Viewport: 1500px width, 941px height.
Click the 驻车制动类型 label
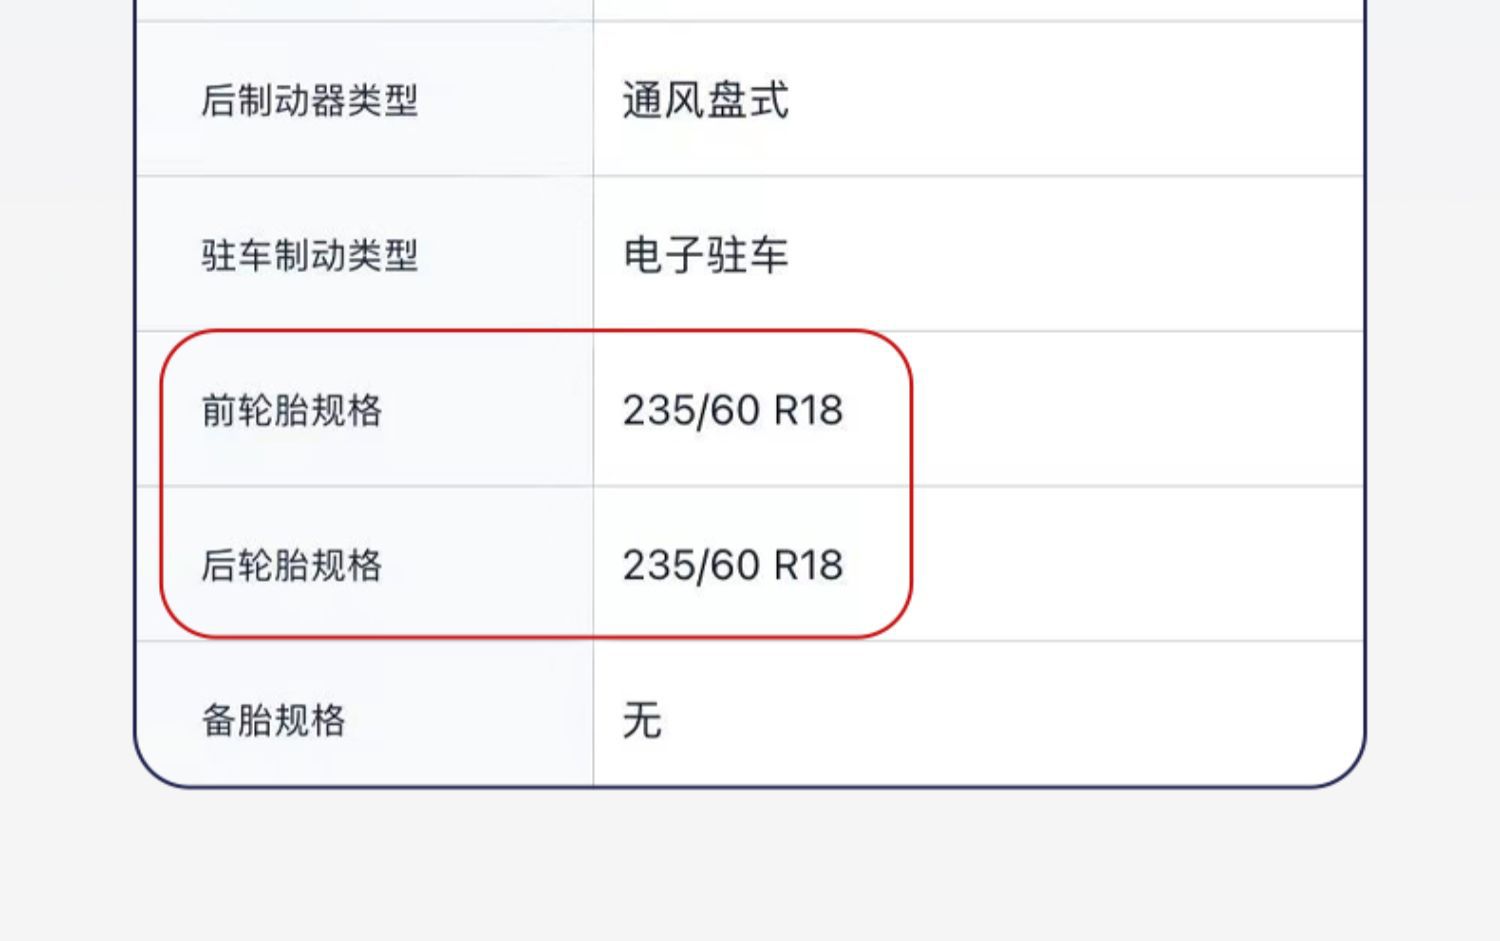click(x=309, y=256)
